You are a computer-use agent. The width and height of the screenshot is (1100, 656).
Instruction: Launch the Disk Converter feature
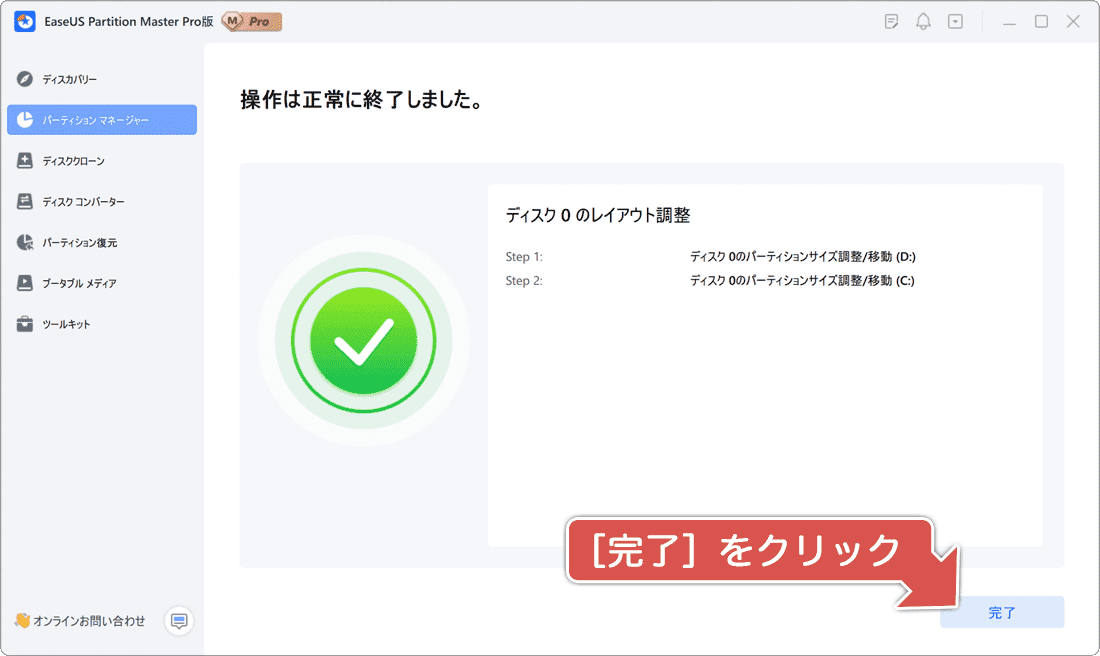(x=24, y=202)
